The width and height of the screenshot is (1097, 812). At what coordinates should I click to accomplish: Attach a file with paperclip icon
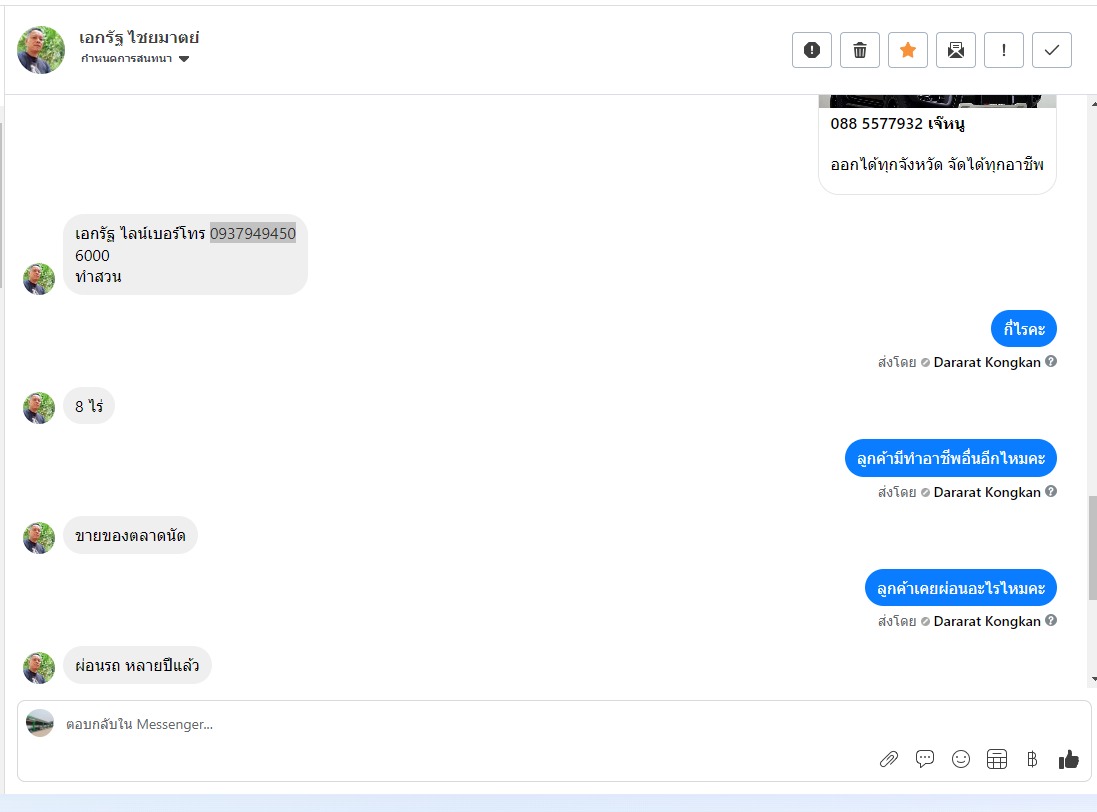tap(889, 759)
